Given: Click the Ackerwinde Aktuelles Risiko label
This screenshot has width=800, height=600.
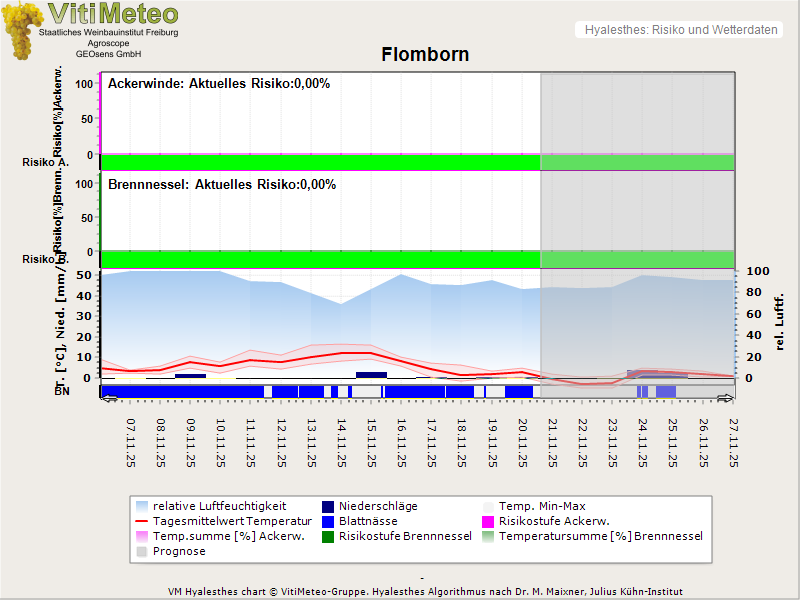Looking at the screenshot, I should pyautogui.click(x=219, y=84).
